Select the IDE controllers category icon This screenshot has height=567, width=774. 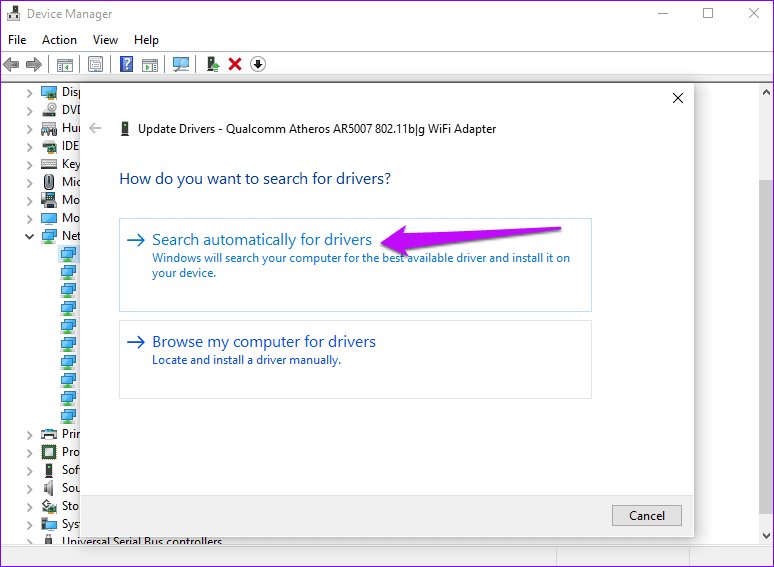(x=49, y=147)
